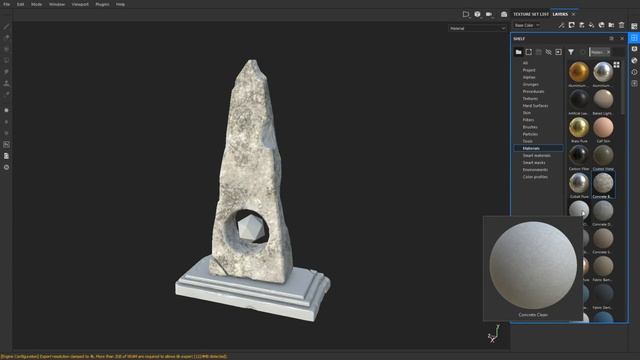Select the Clone stamp tool
The width and height of the screenshot is (640, 360).
tap(6, 83)
